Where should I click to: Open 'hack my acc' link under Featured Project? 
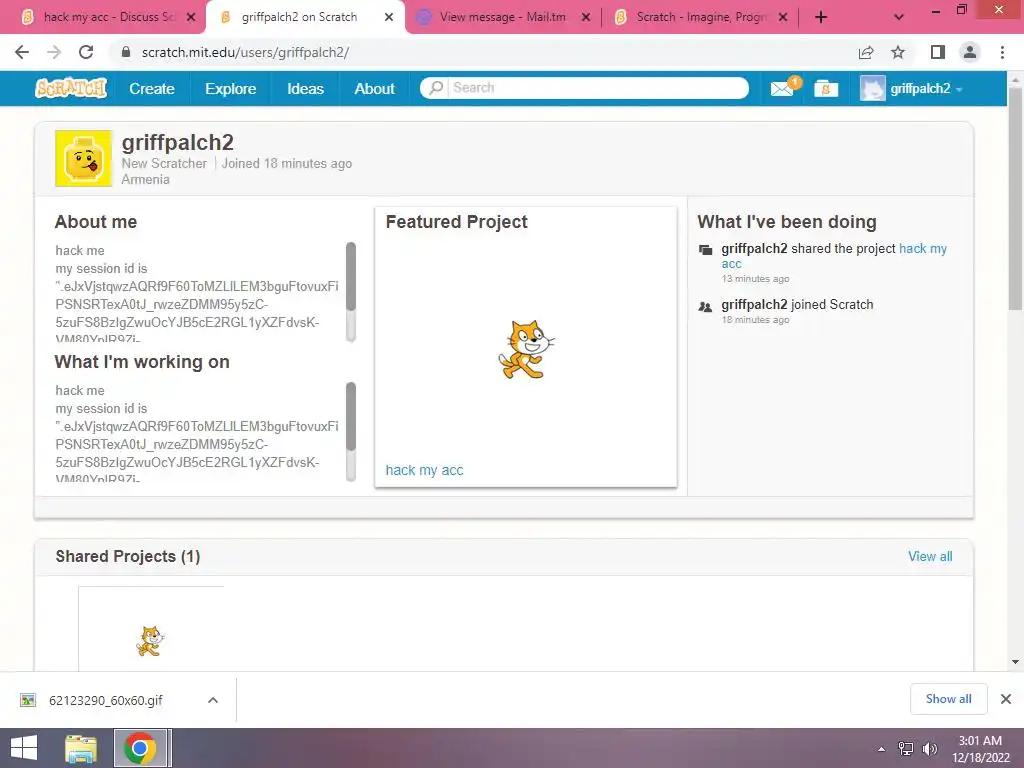click(424, 470)
